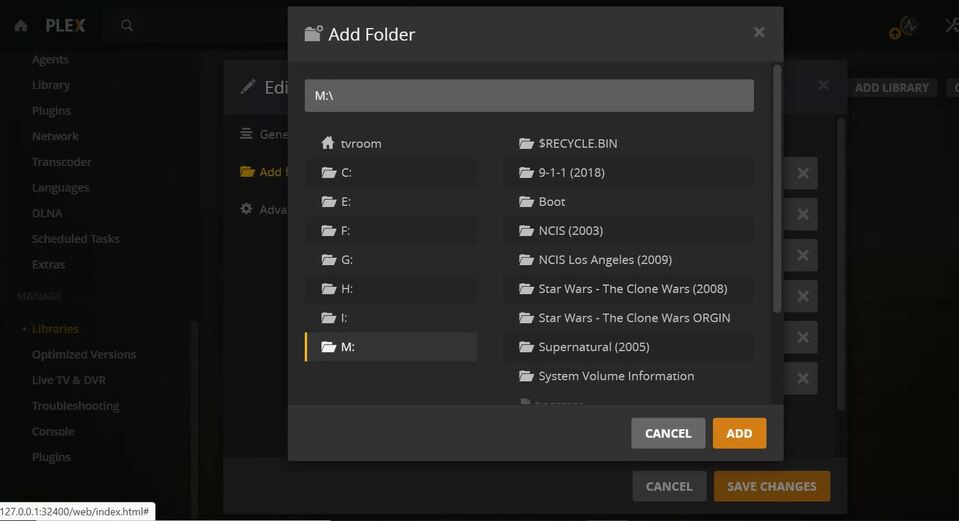Select the G: drive
This screenshot has height=521, width=959.
(391, 259)
